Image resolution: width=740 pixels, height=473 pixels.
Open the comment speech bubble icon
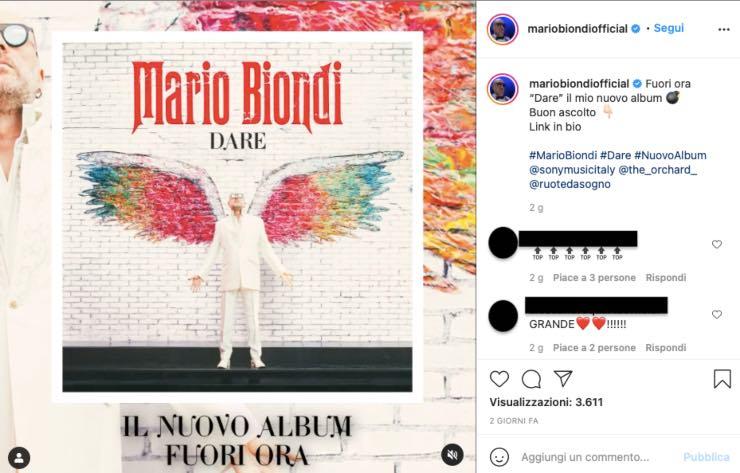(x=531, y=379)
